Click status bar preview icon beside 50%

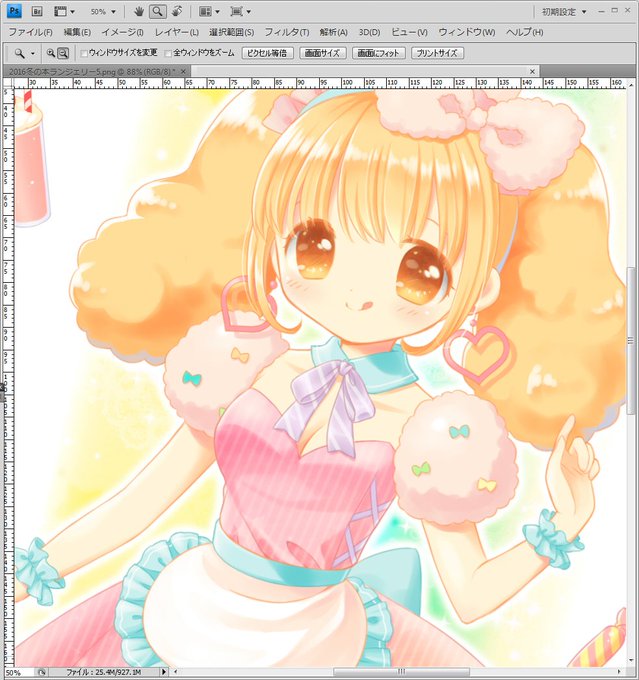[x=42, y=672]
